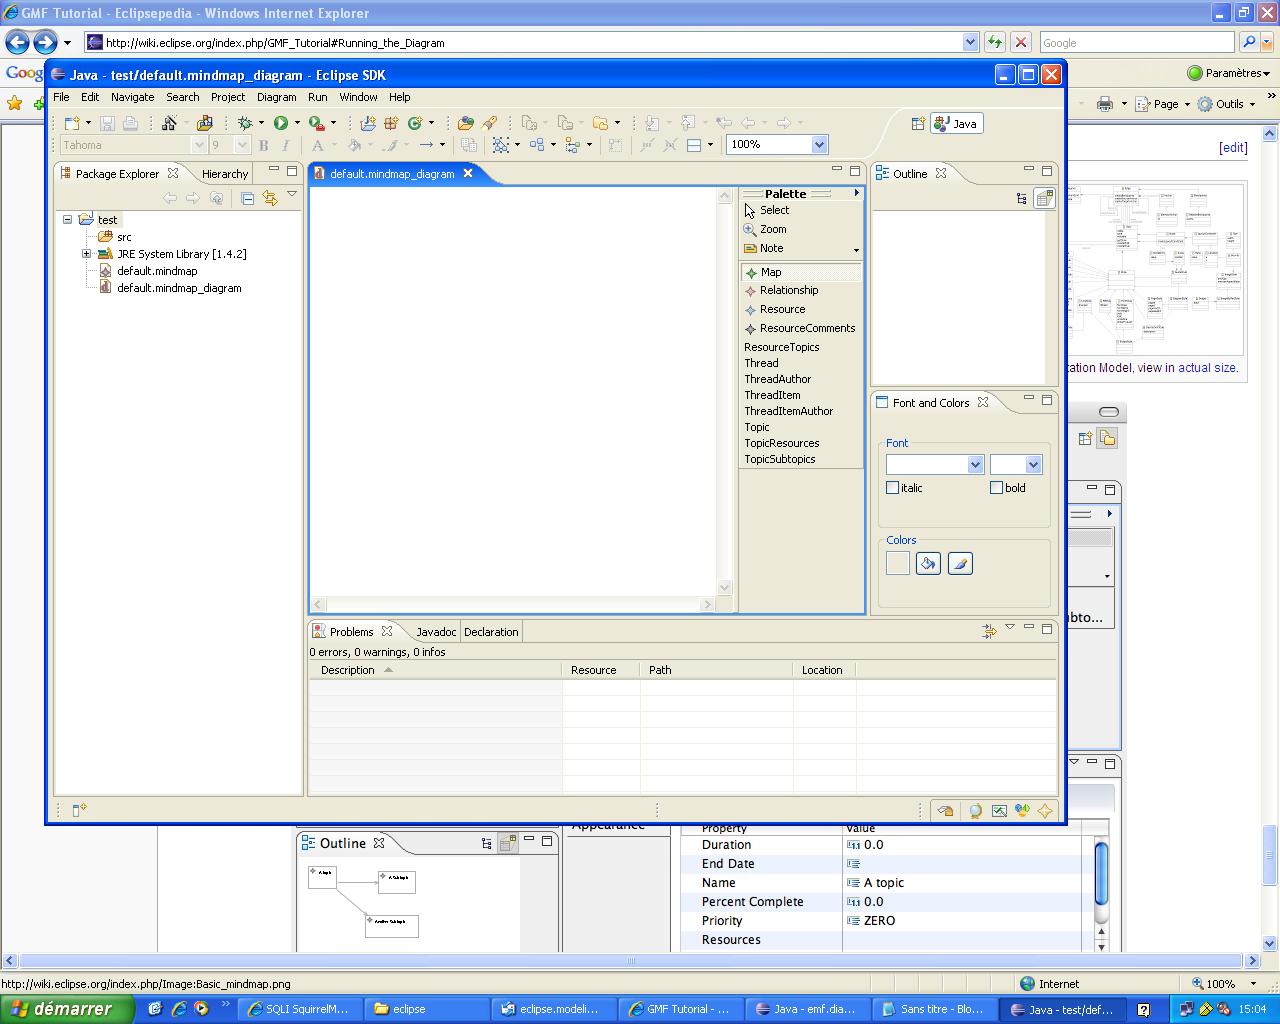This screenshot has height=1024, width=1280.
Task: Click the Google search field in Internet Explorer
Action: [x=1136, y=42]
